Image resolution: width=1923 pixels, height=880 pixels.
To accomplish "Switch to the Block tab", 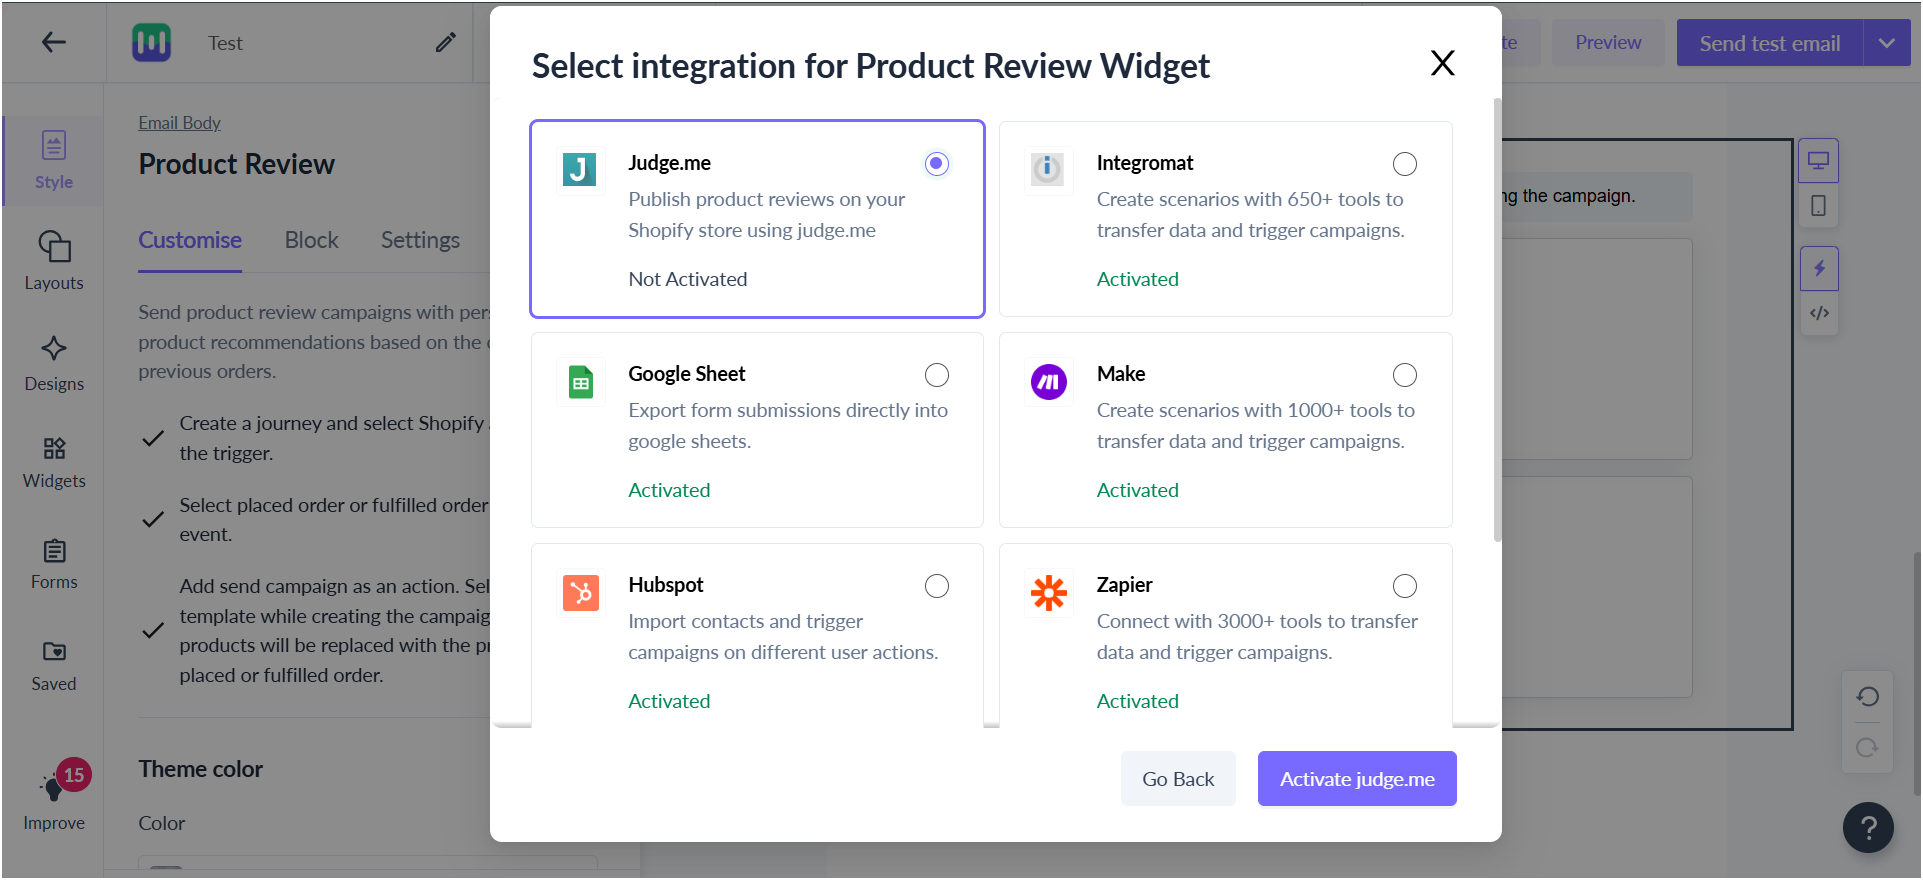I will click(x=311, y=240).
